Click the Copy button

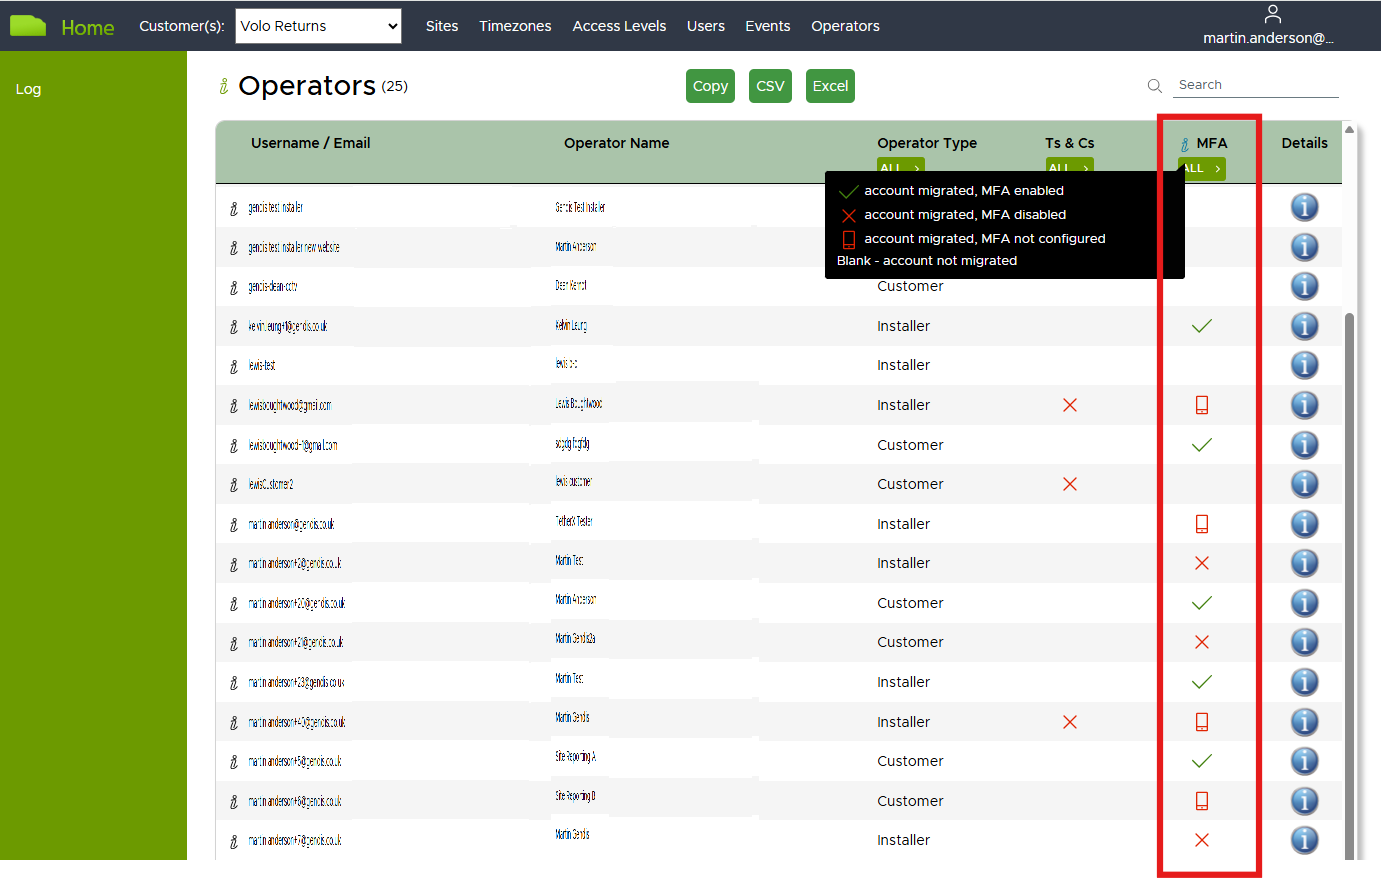[x=710, y=86]
